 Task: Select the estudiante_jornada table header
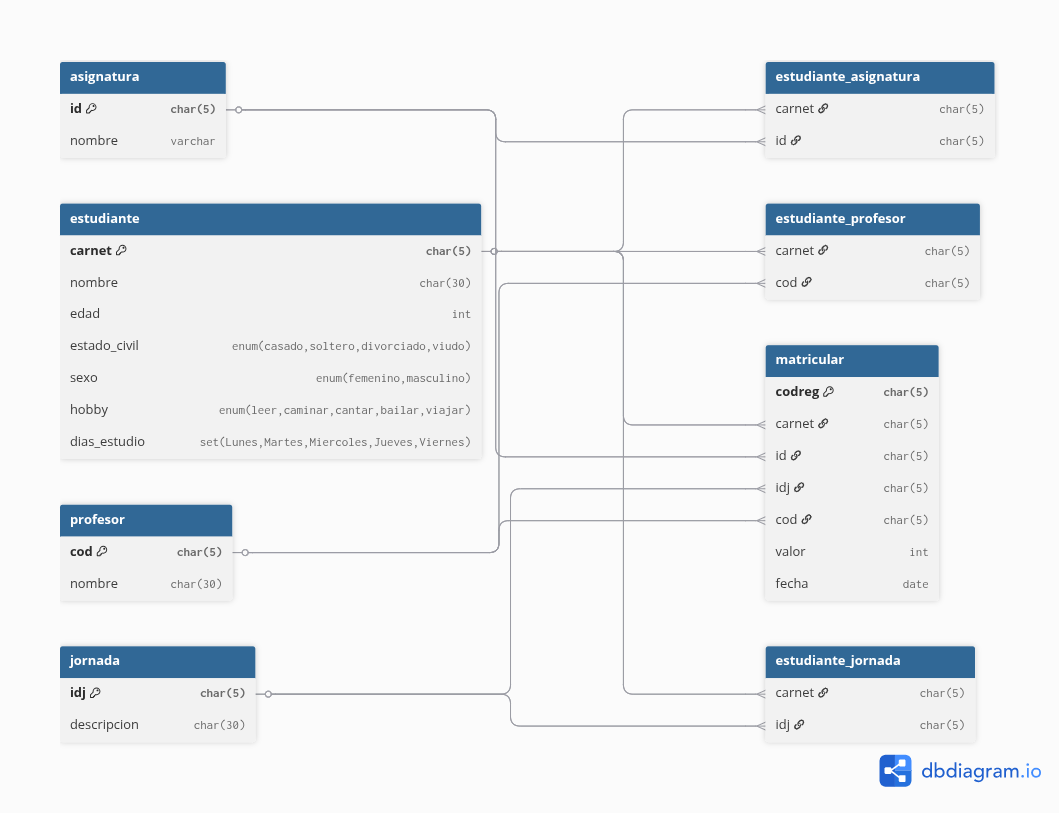[869, 661]
